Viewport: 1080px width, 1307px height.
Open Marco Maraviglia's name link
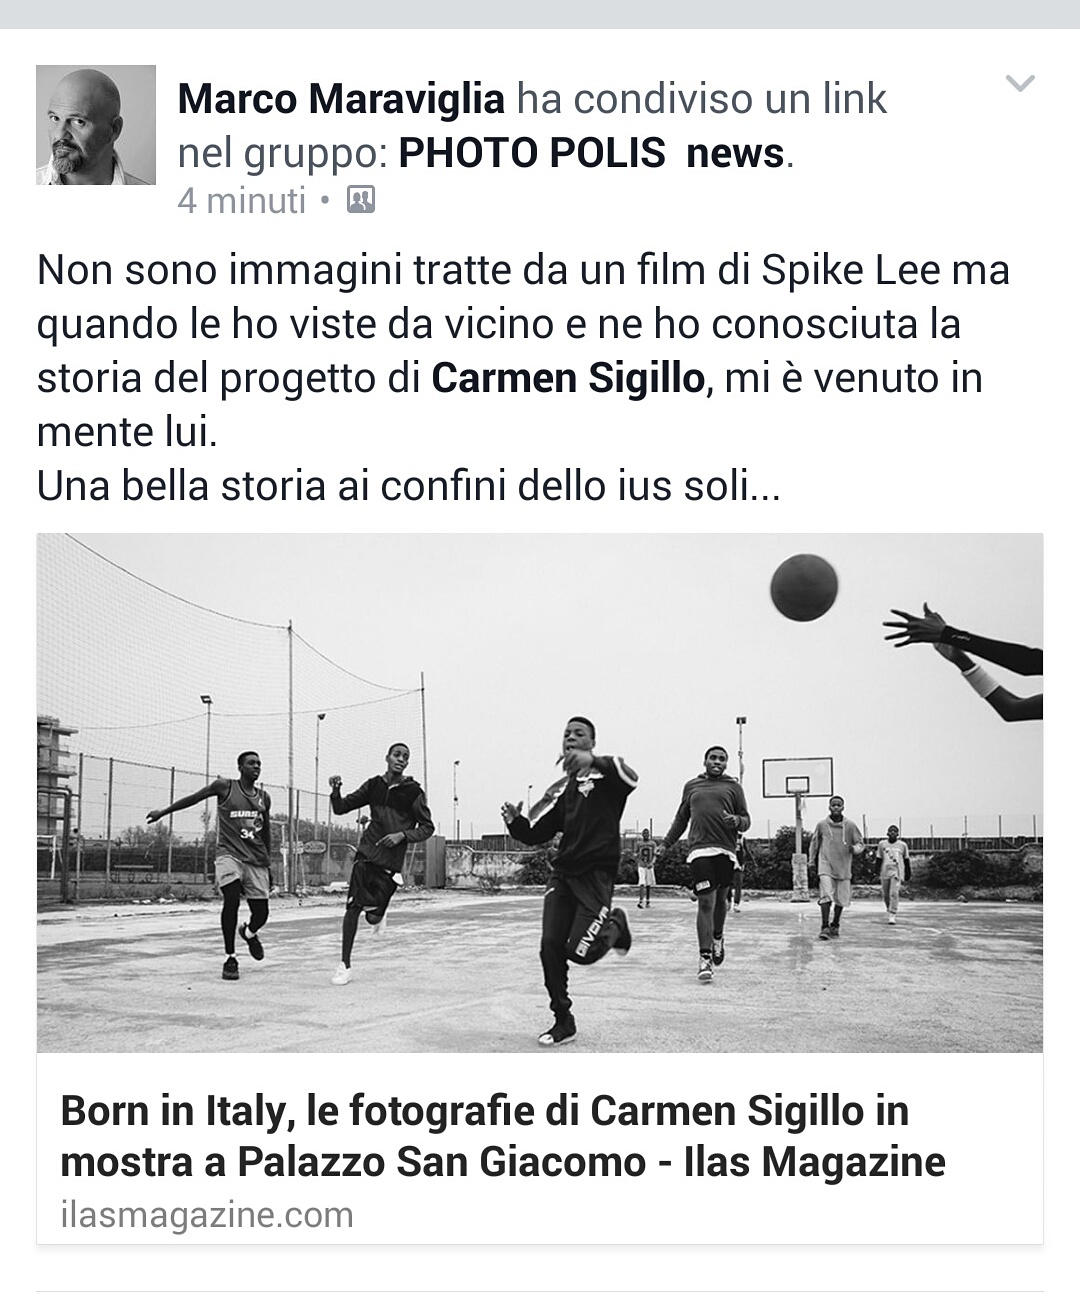coord(341,99)
